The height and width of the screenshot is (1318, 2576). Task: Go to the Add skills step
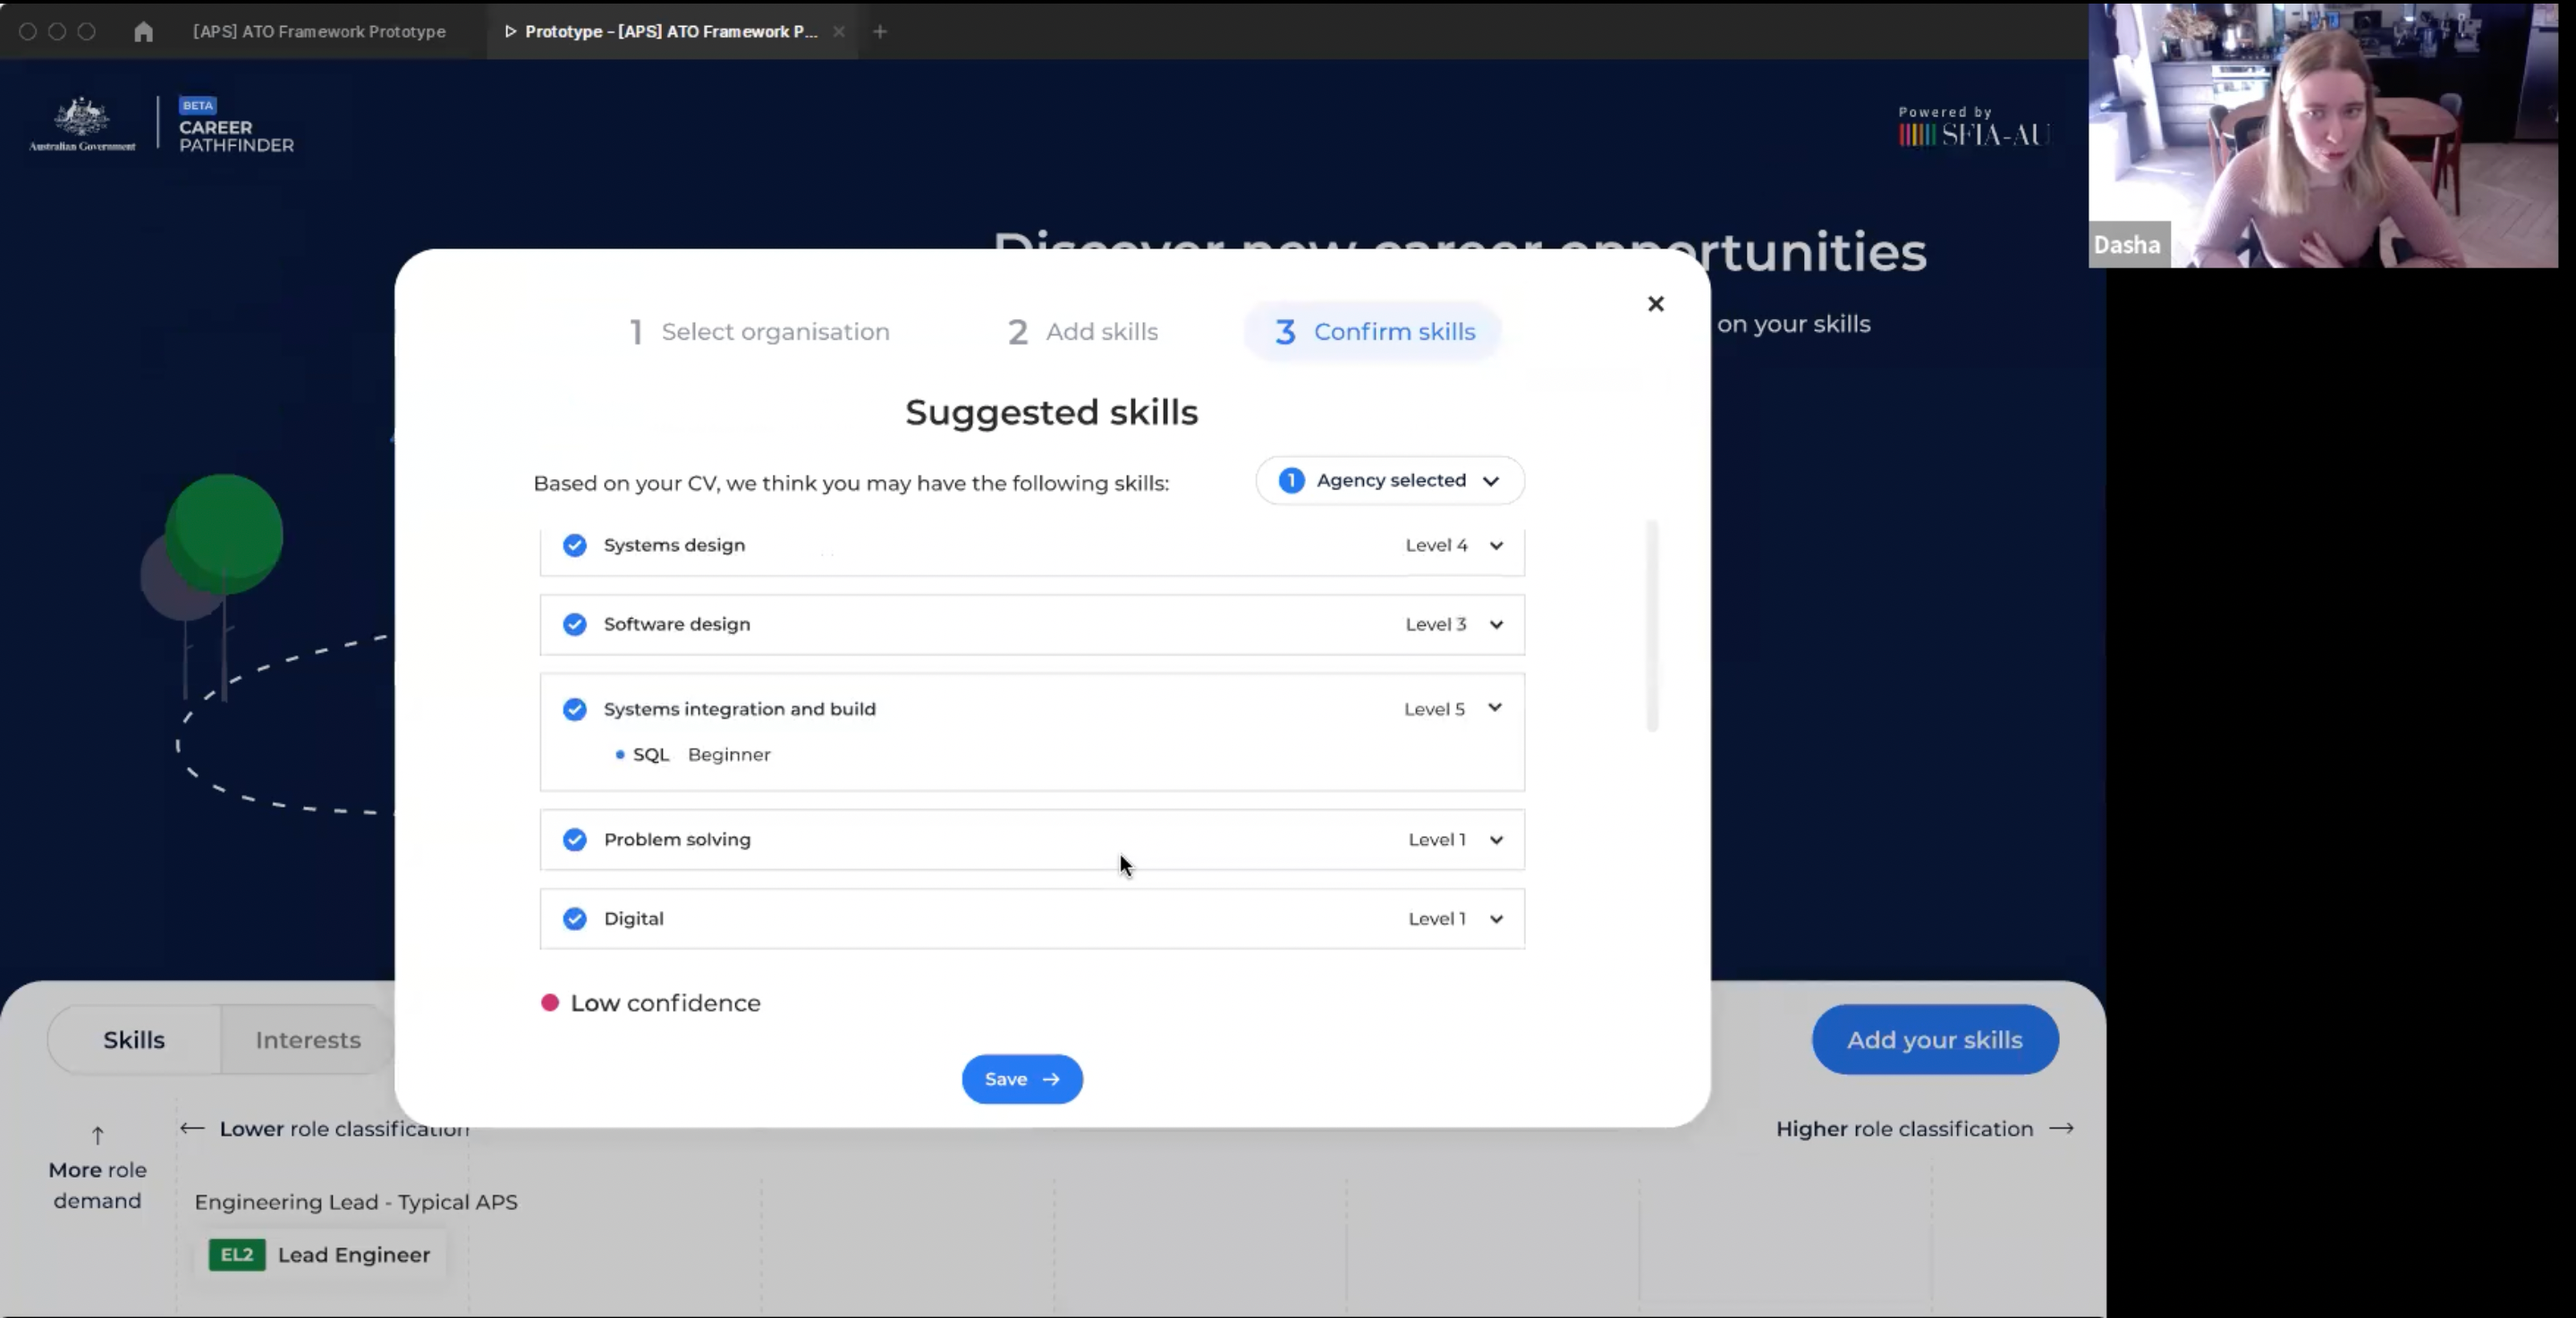1082,332
